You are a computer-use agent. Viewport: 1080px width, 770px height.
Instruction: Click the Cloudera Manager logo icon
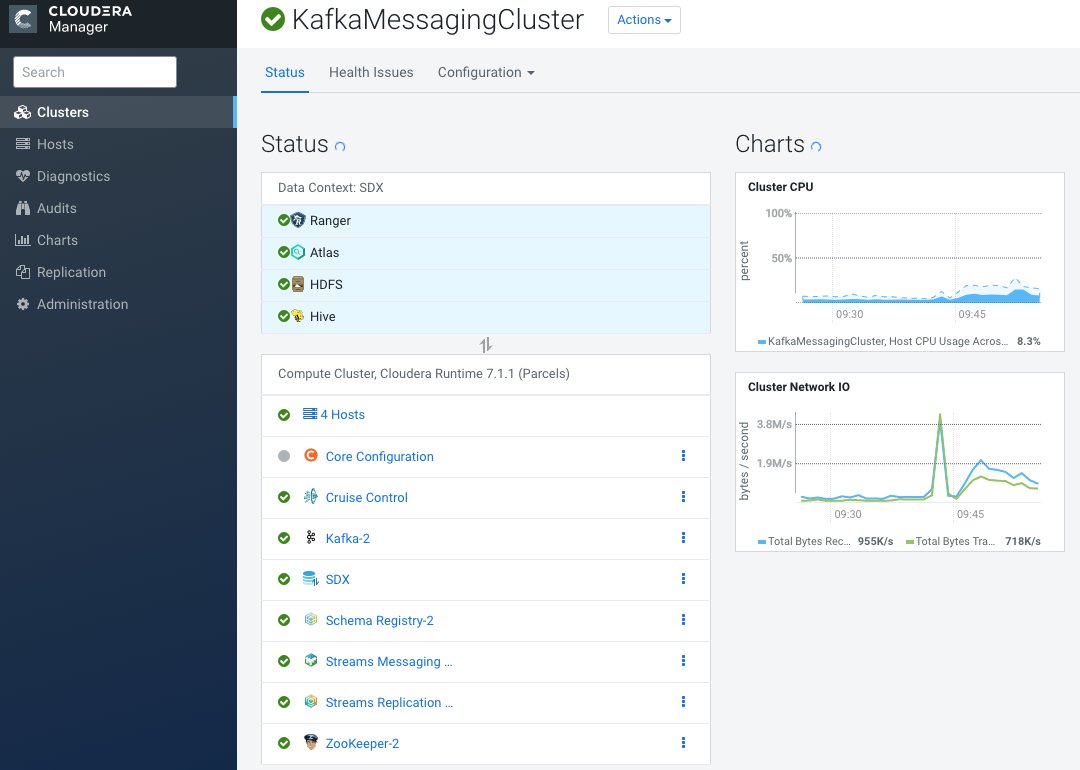point(22,19)
